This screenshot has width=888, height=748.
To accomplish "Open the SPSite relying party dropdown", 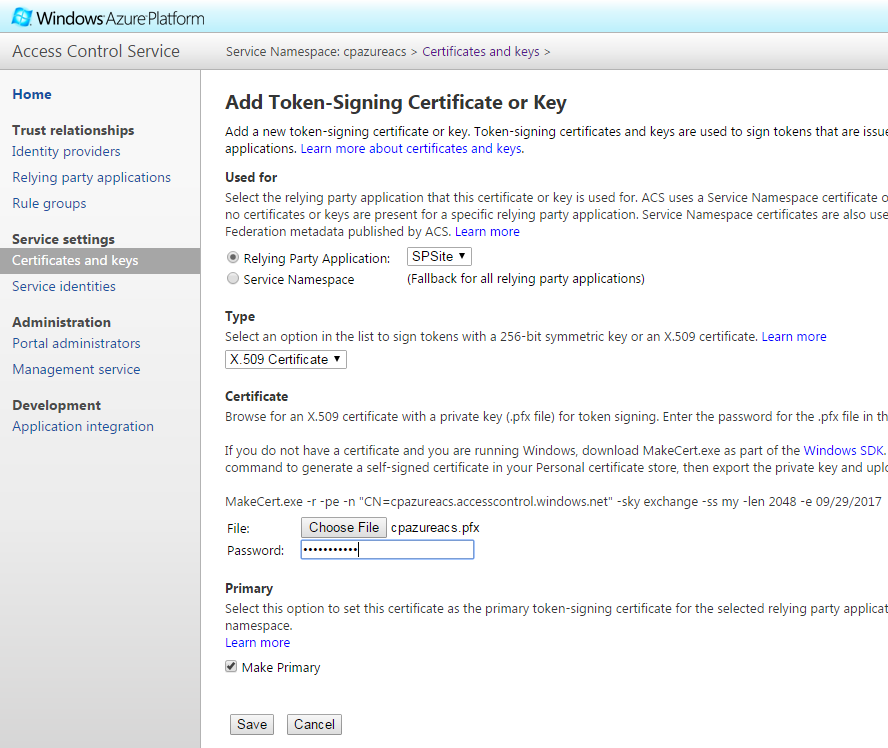I will click(439, 257).
